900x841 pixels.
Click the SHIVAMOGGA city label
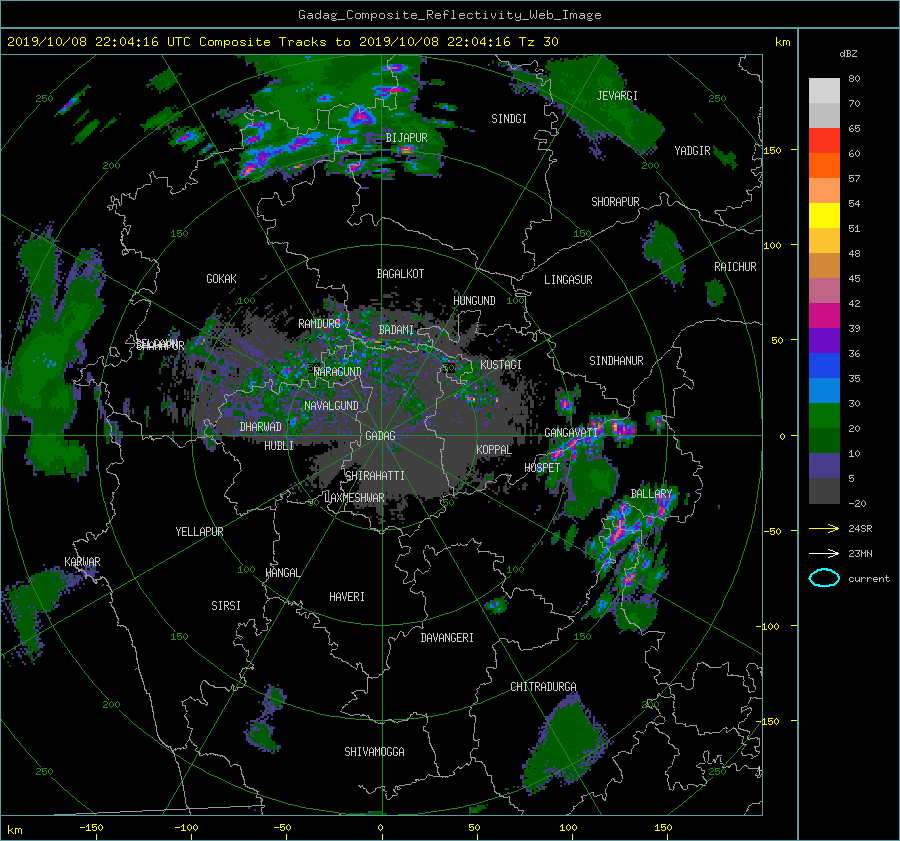374,752
